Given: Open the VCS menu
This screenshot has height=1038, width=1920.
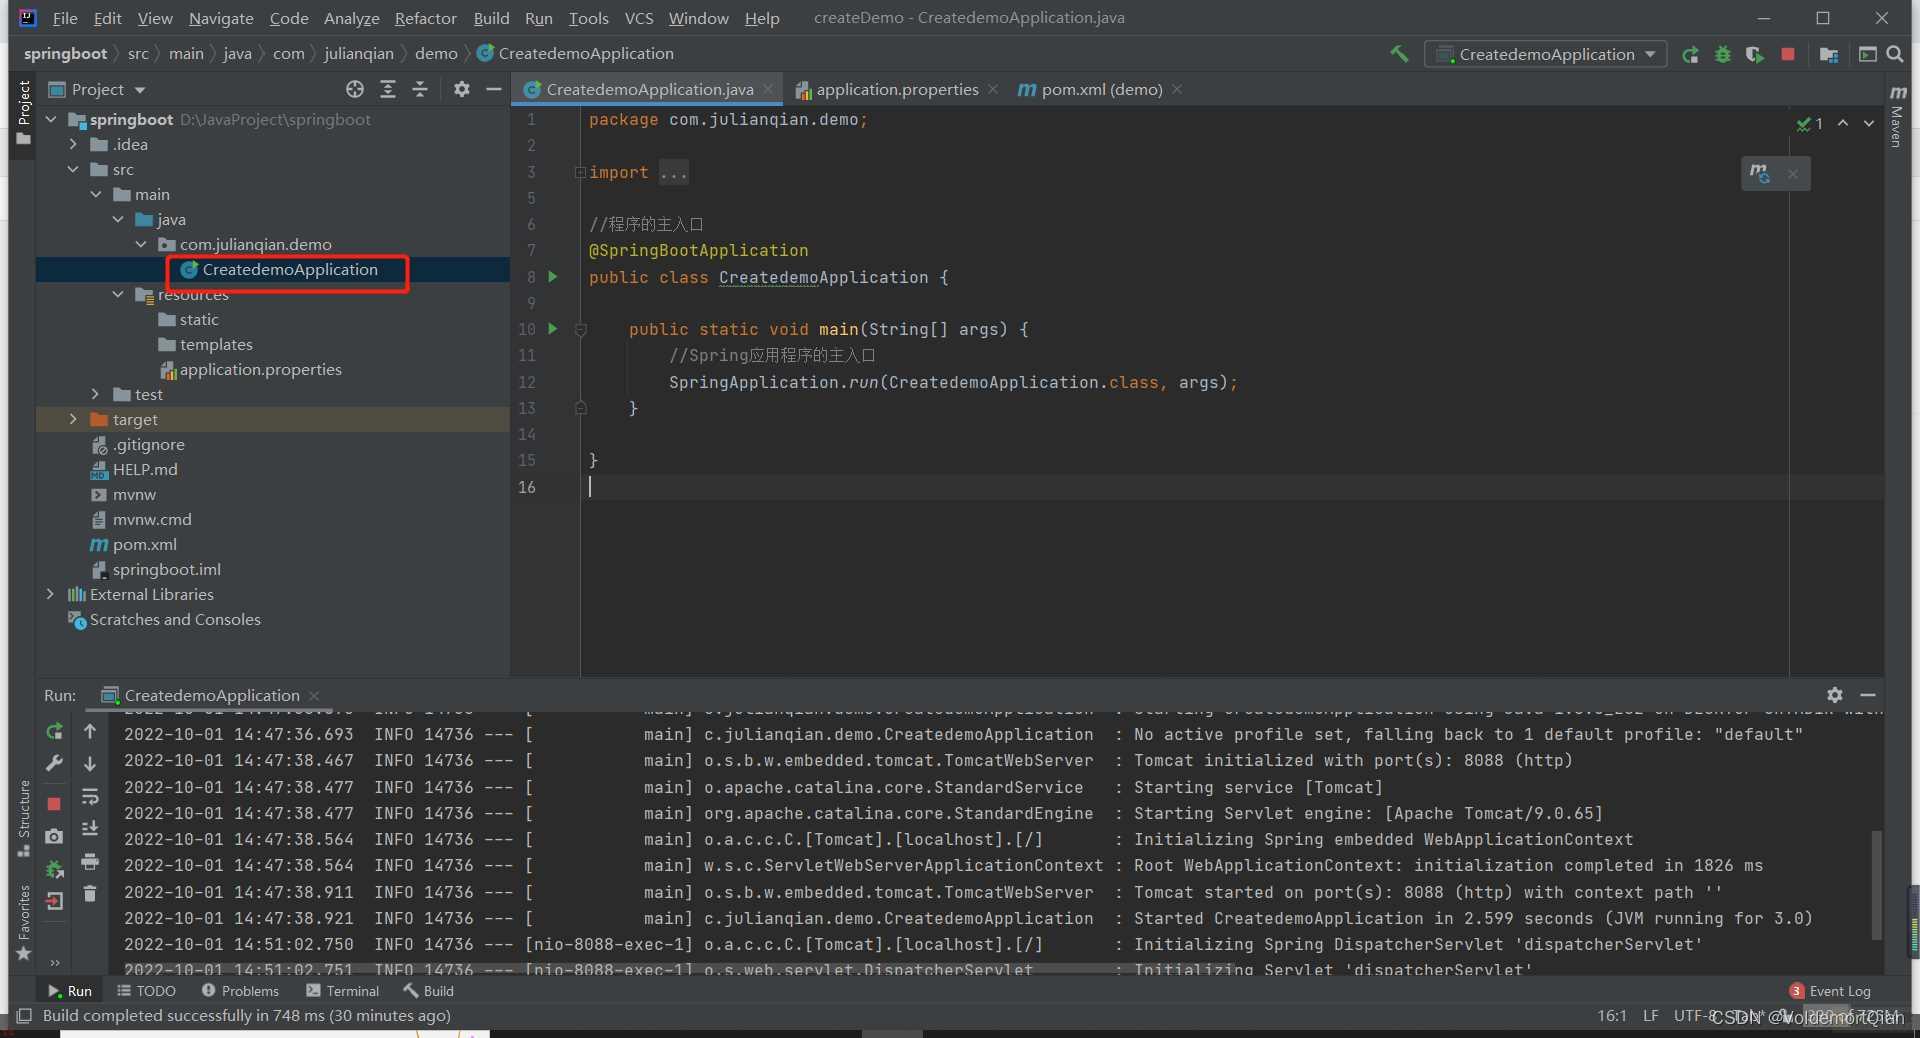Looking at the screenshot, I should (639, 18).
